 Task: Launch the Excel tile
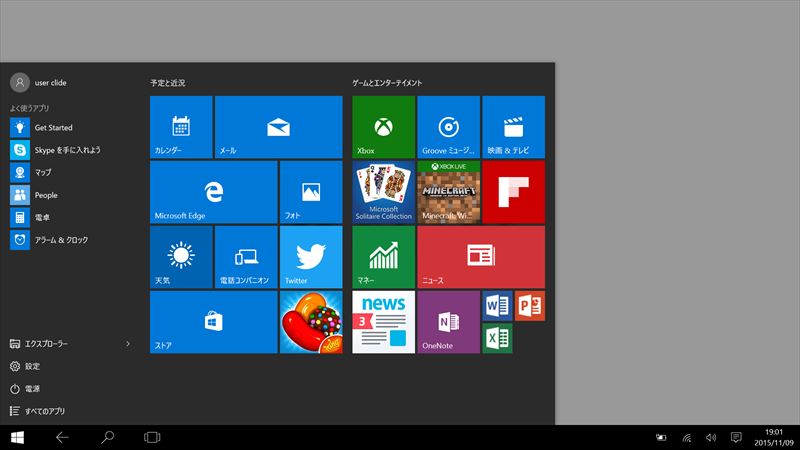pyautogui.click(x=497, y=338)
